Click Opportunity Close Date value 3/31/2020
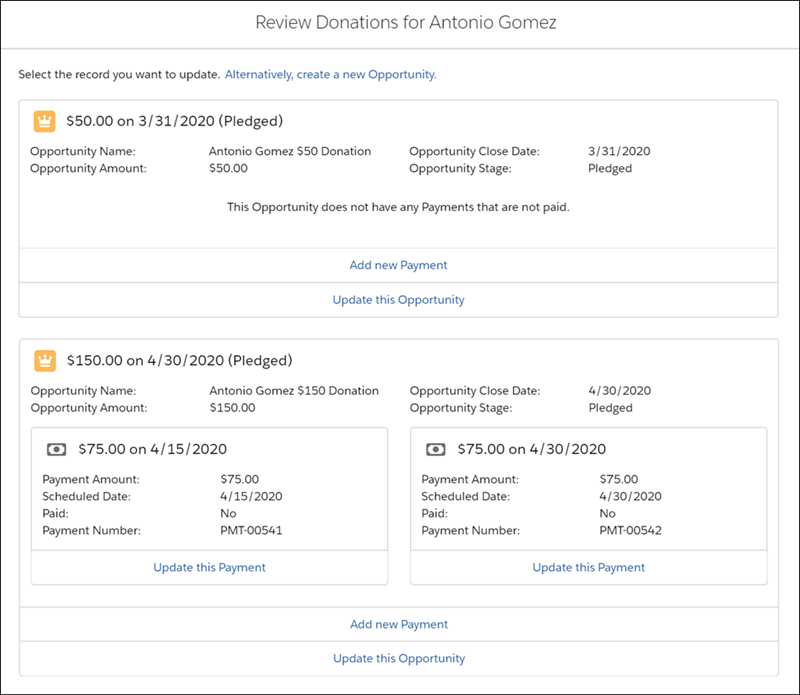Image resolution: width=800 pixels, height=695 pixels. point(619,151)
